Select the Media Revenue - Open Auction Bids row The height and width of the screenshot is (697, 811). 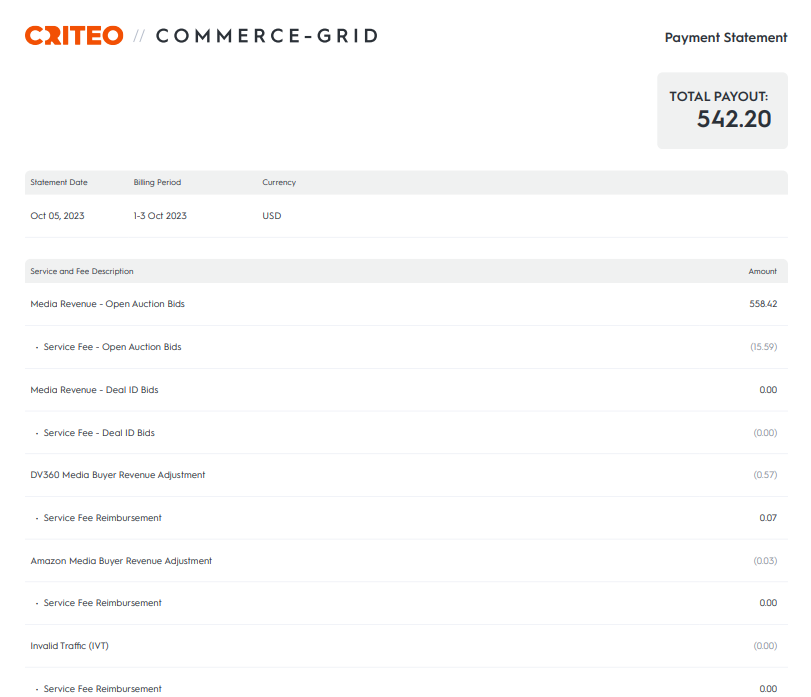tap(108, 304)
